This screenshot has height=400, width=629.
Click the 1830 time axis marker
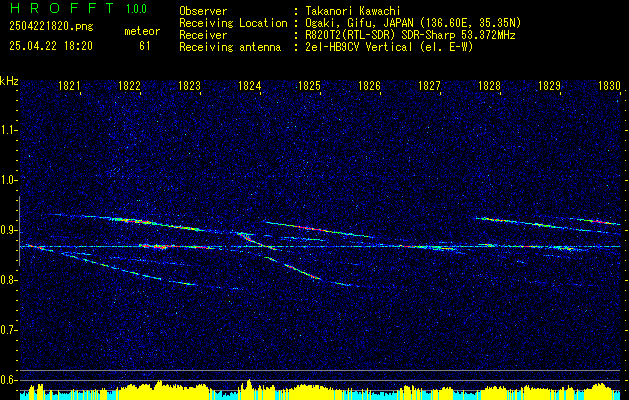(x=609, y=85)
